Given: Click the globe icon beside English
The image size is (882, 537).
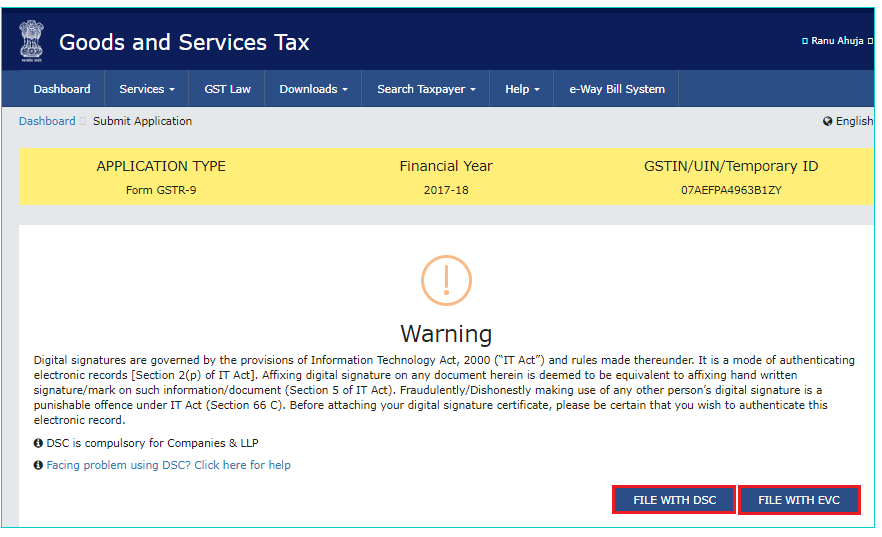Looking at the screenshot, I should (x=827, y=121).
